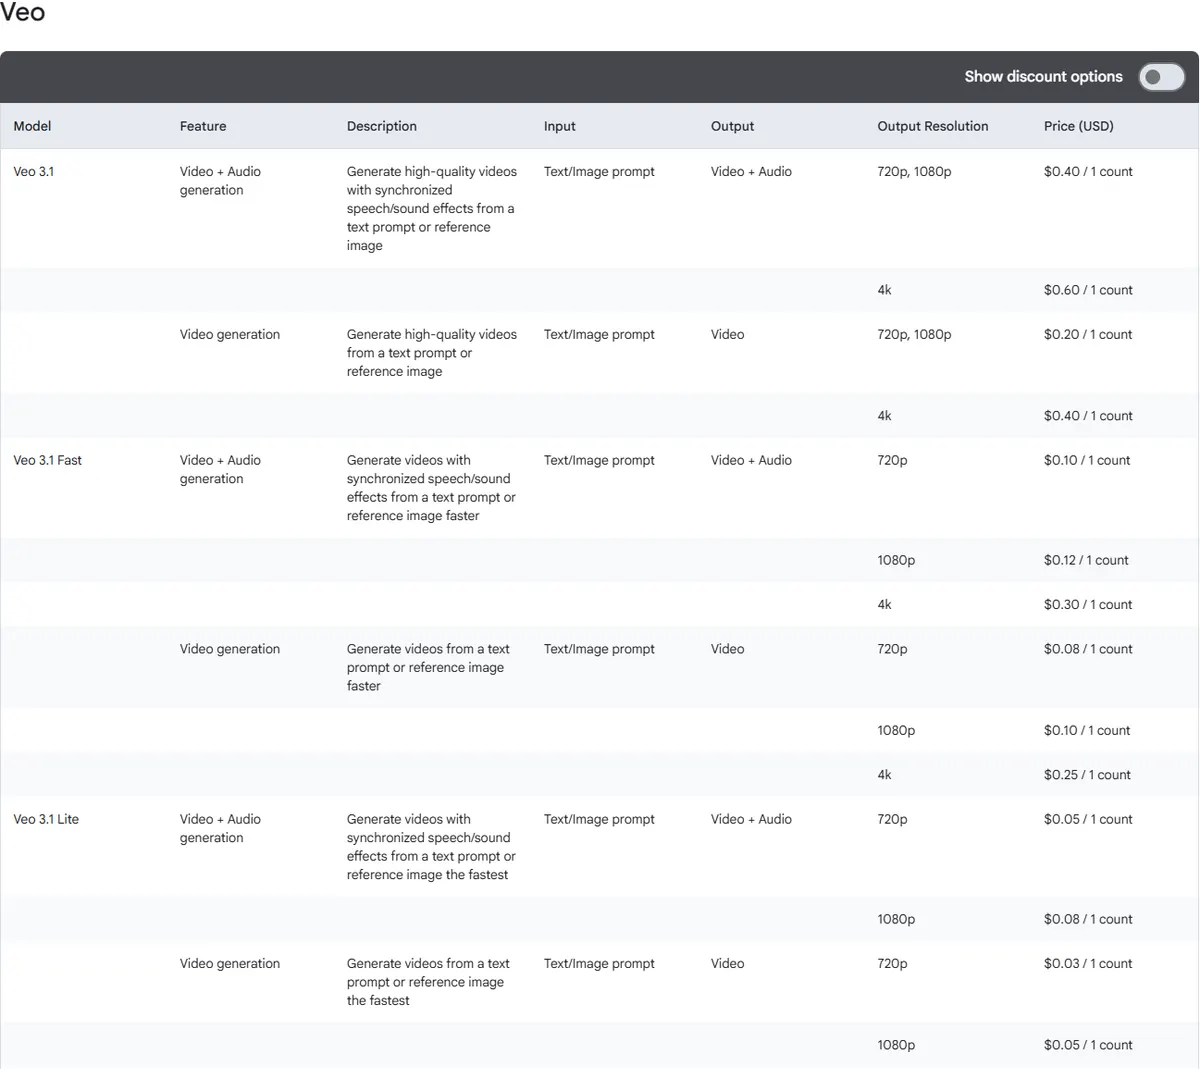
Task: Click description ending 'reference image the fastest' with speech/sound
Action: [x=431, y=847]
